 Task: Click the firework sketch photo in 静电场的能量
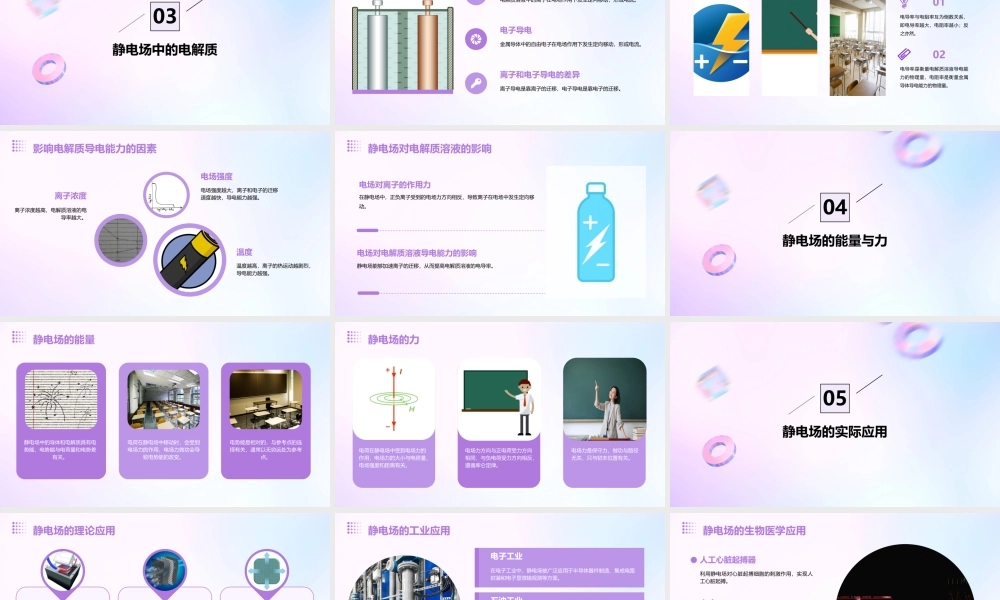tap(61, 399)
